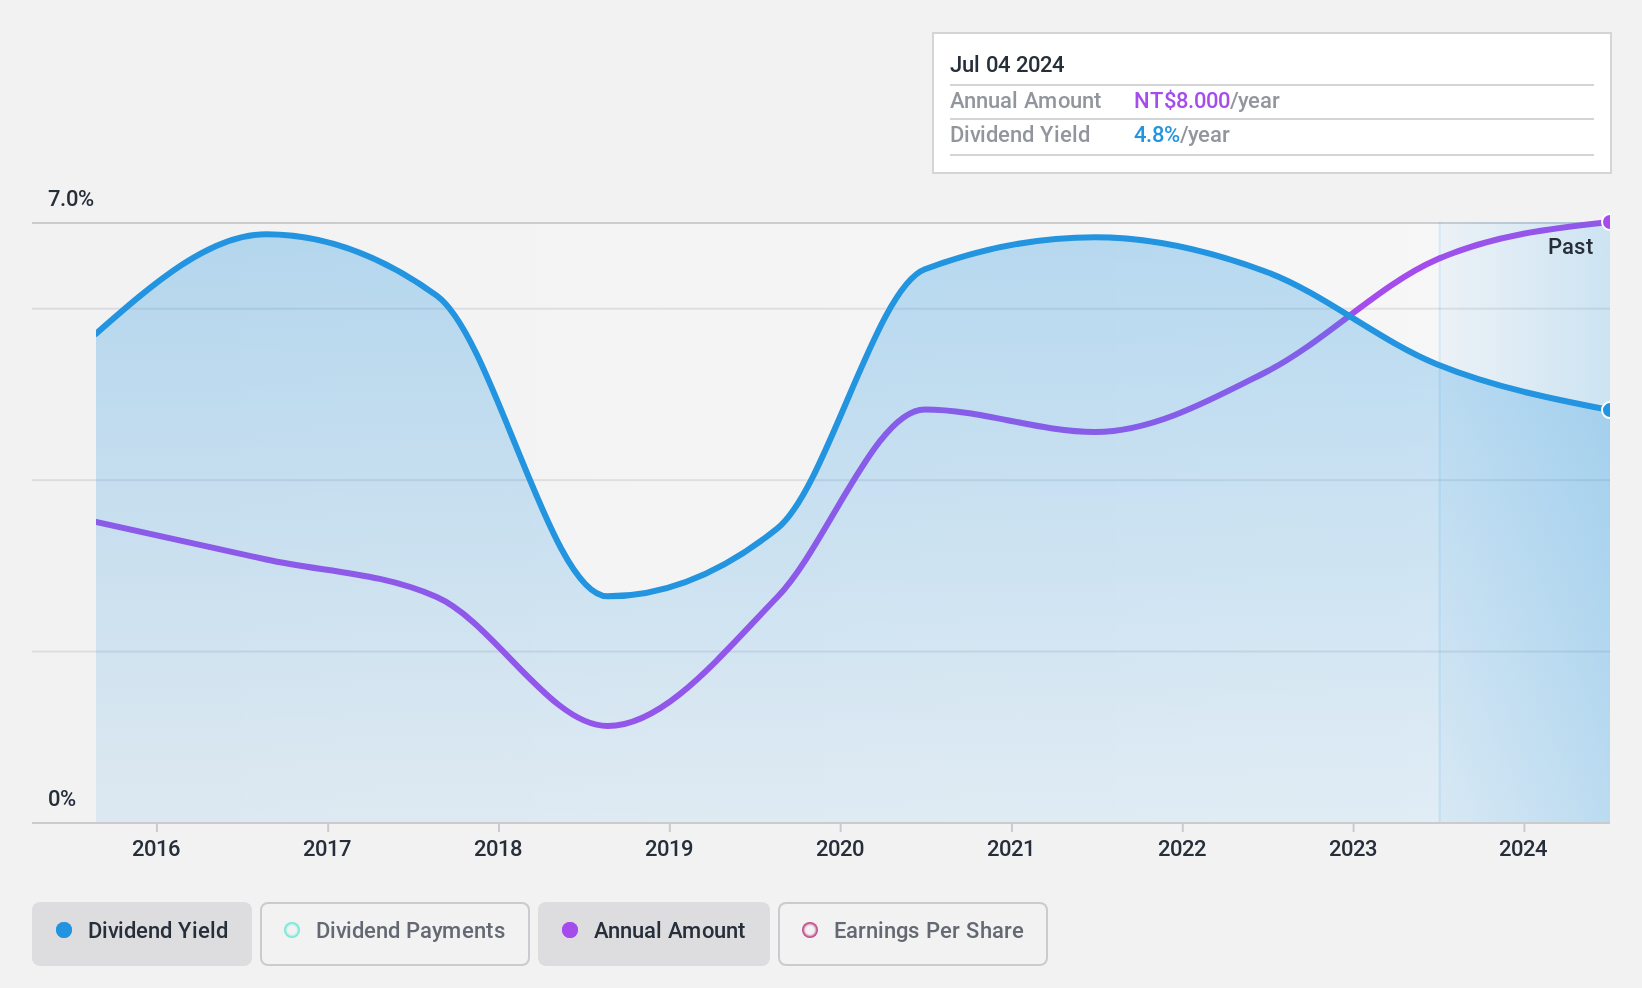Click the blue Dividend Yield legend dot
The width and height of the screenshot is (1642, 988).
pyautogui.click(x=64, y=930)
